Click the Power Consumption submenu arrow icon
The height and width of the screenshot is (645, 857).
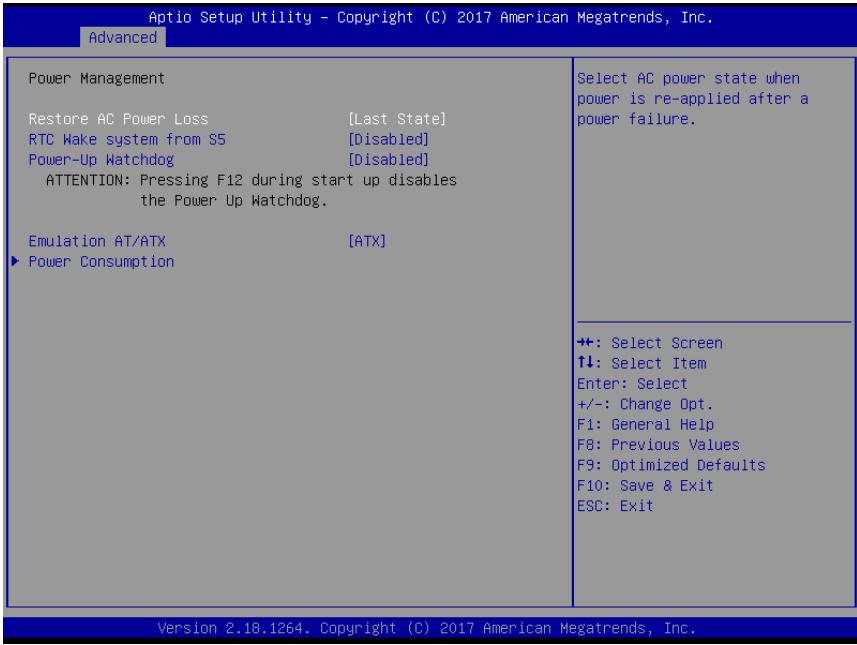point(15,261)
